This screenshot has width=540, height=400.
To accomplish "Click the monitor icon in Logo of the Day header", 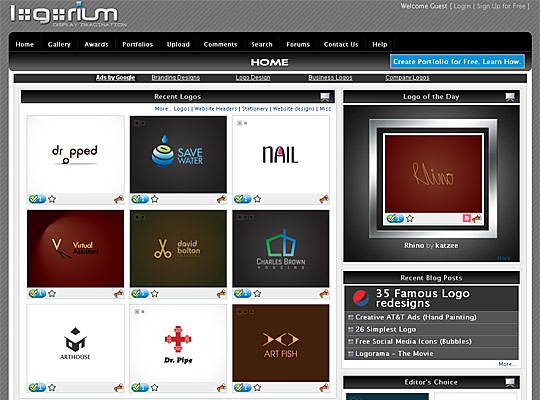I will click(510, 97).
